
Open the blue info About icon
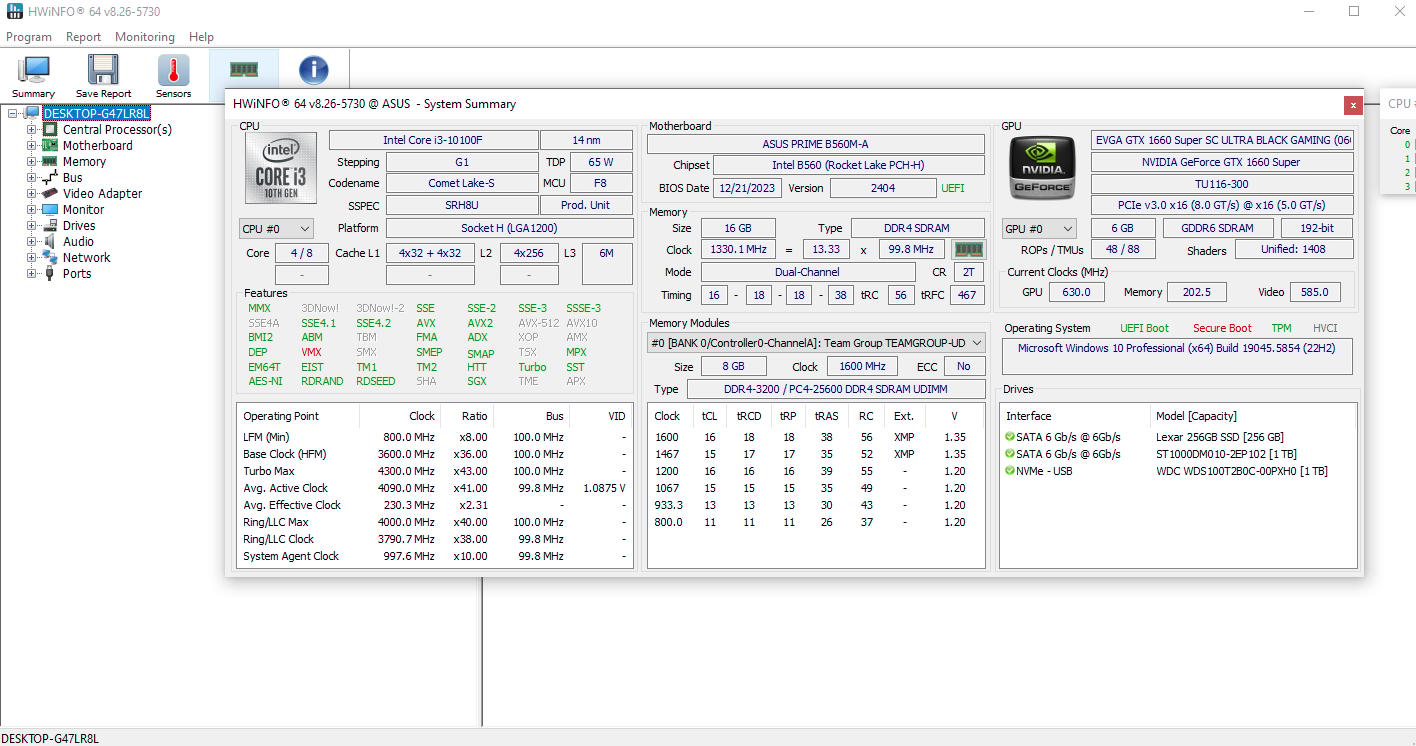tap(314, 69)
